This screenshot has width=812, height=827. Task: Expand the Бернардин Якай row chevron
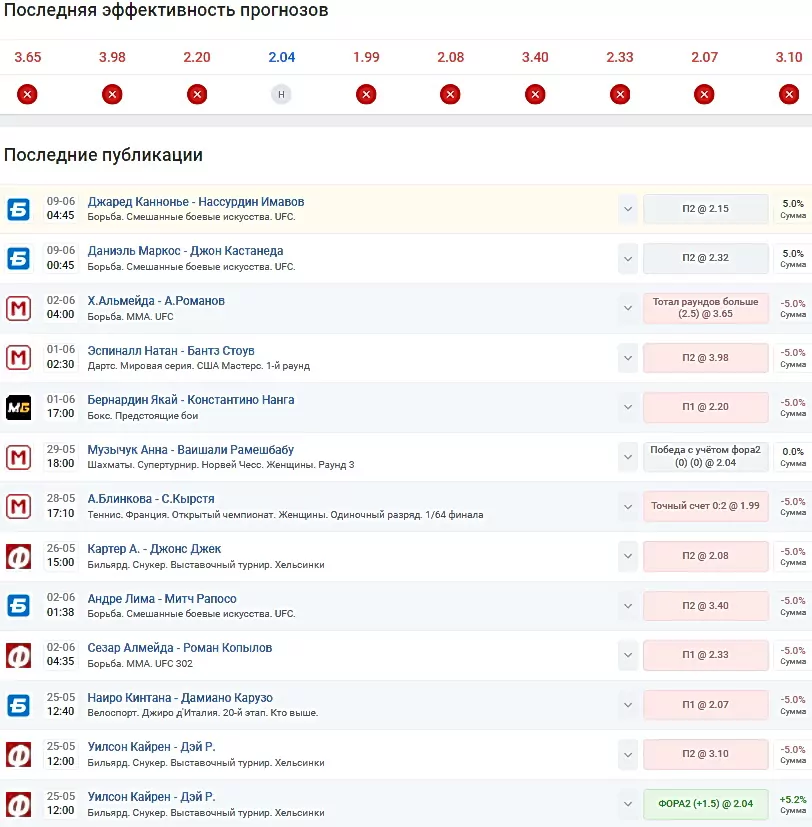tap(627, 407)
